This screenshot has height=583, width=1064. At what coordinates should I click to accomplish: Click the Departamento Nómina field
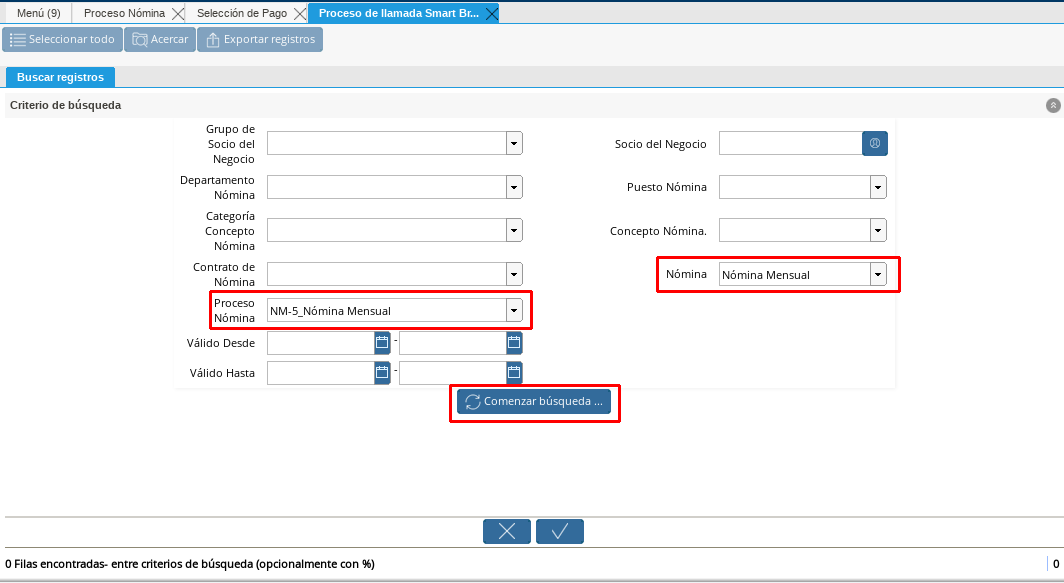pyautogui.click(x=387, y=187)
